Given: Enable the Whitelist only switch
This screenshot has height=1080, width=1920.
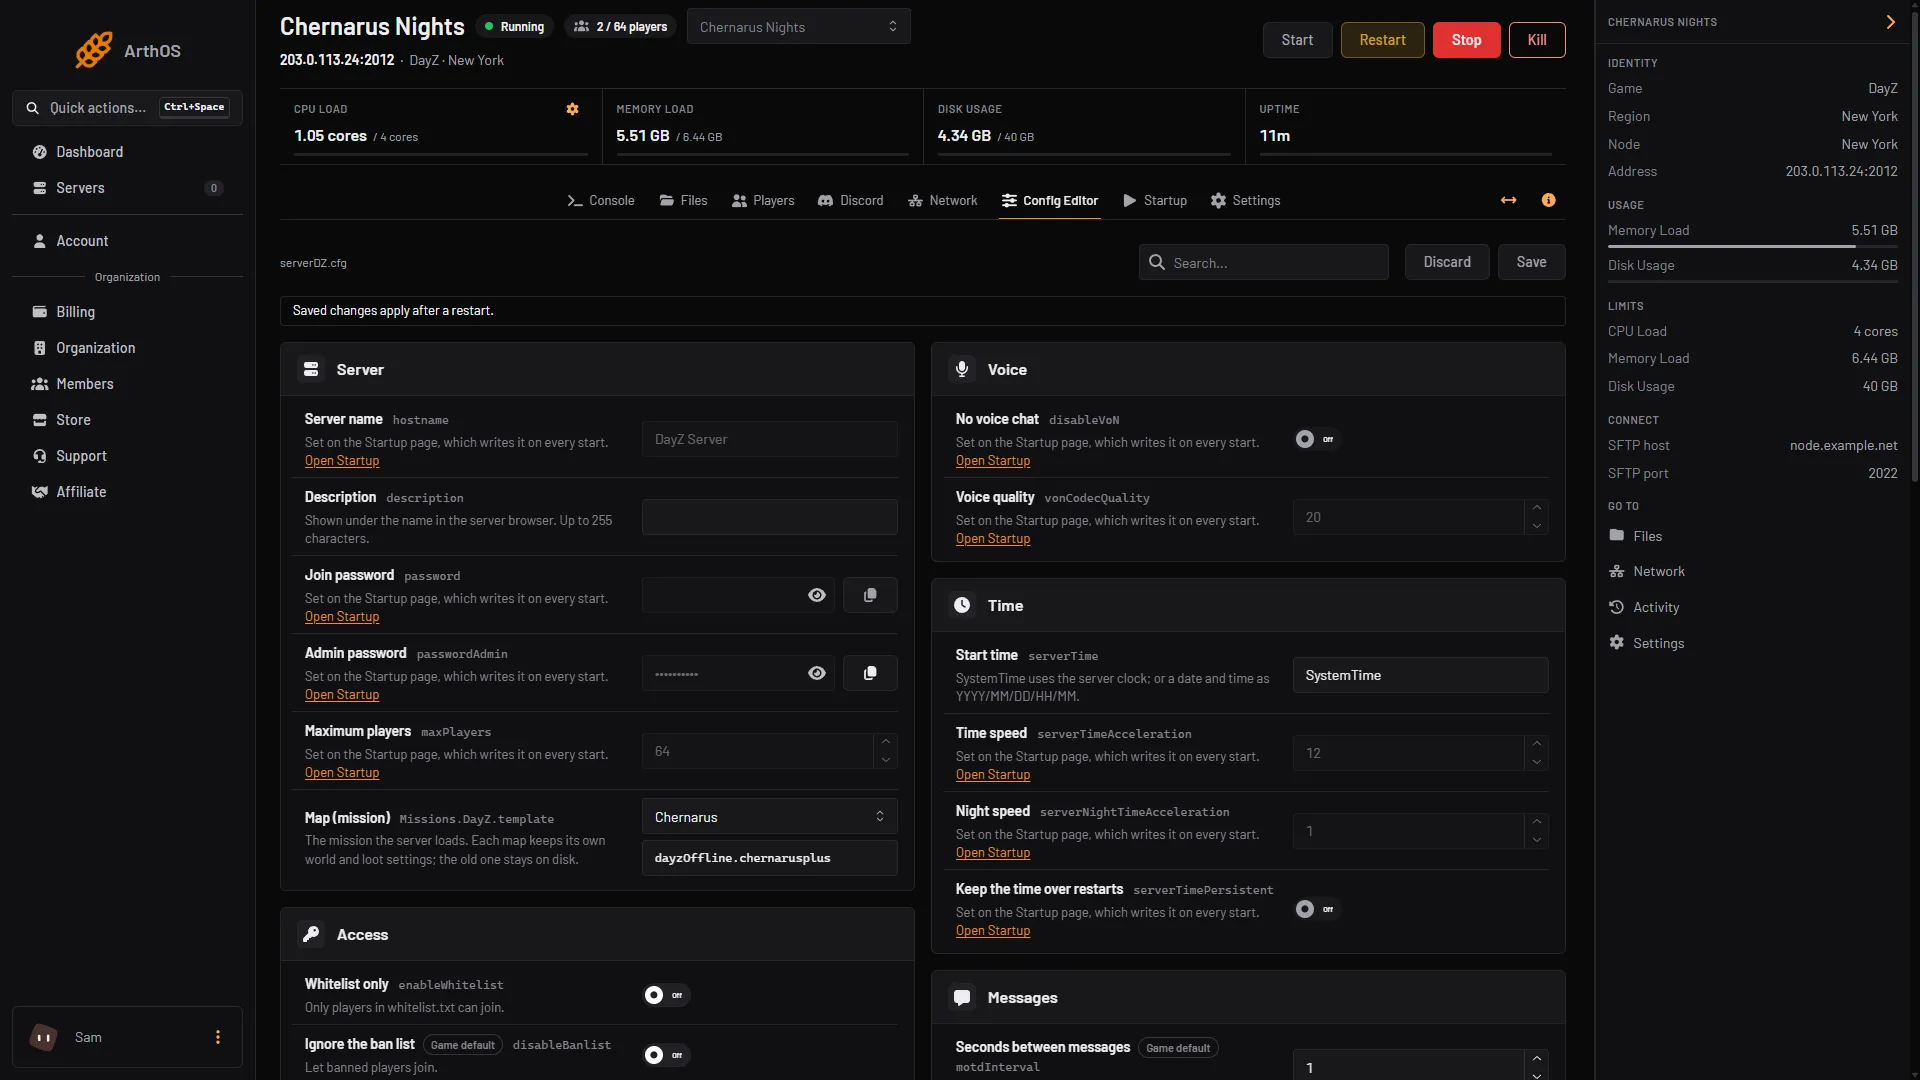Looking at the screenshot, I should pos(666,995).
